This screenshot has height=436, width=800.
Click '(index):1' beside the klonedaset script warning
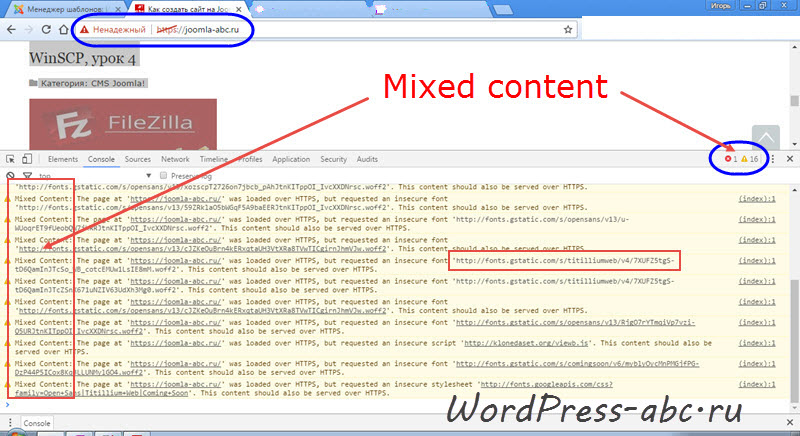(757, 343)
